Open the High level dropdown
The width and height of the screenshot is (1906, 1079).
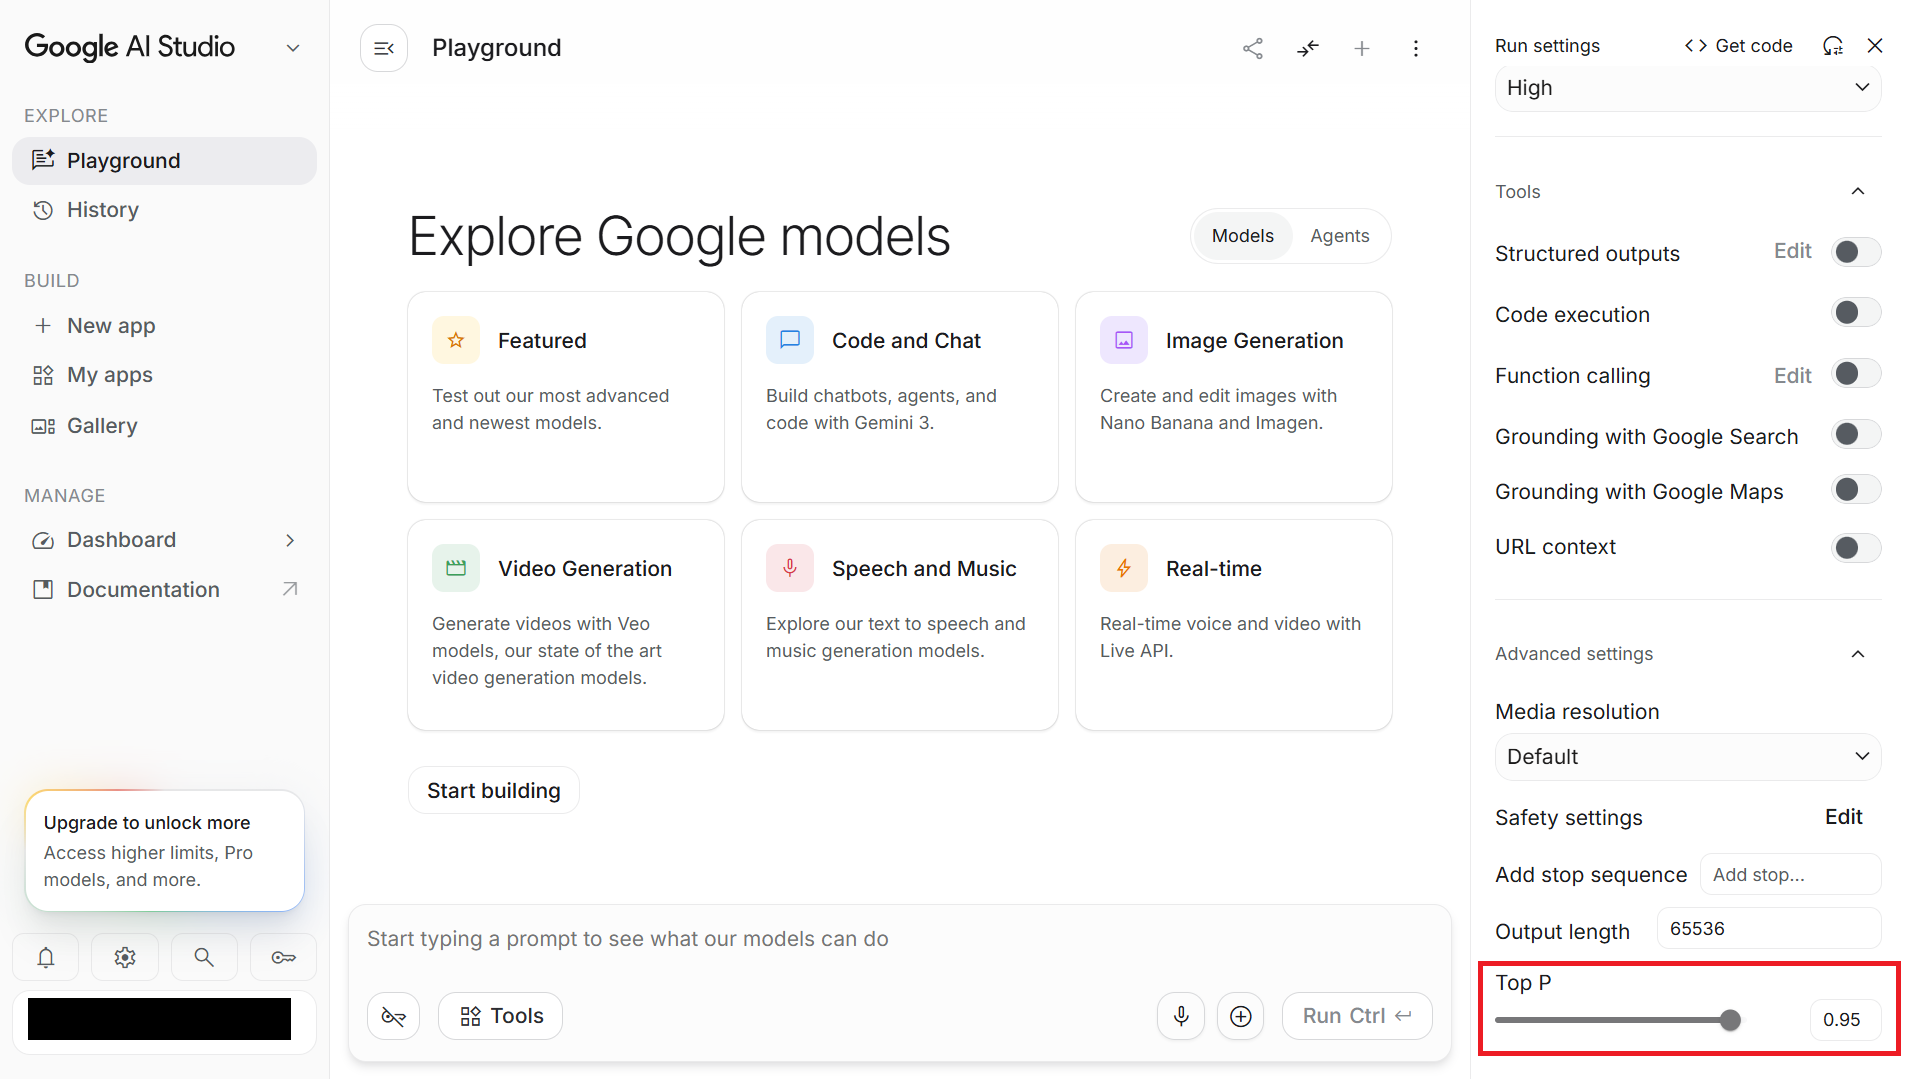[1688, 88]
